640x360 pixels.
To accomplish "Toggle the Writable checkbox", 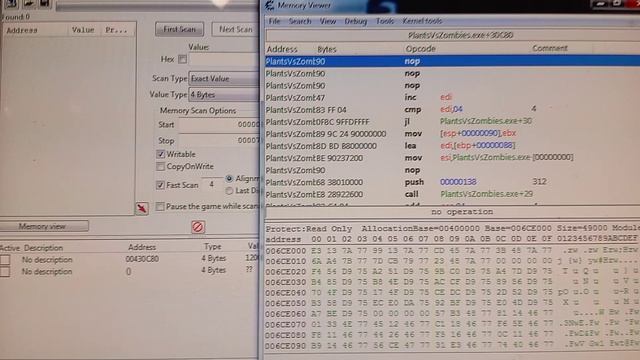I will point(160,154).
